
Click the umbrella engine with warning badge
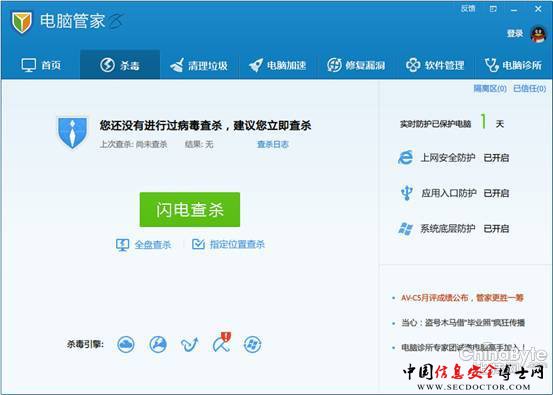222,342
